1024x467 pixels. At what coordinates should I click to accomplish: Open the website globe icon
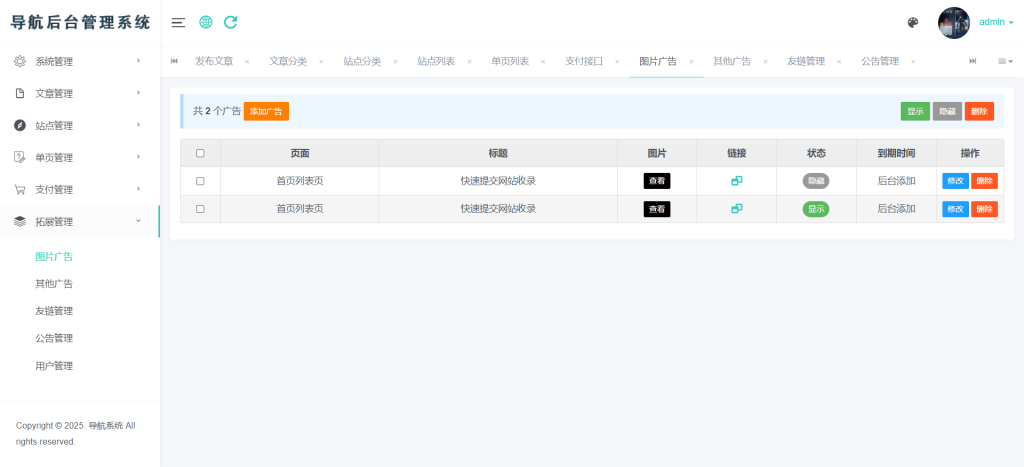pyautogui.click(x=206, y=22)
